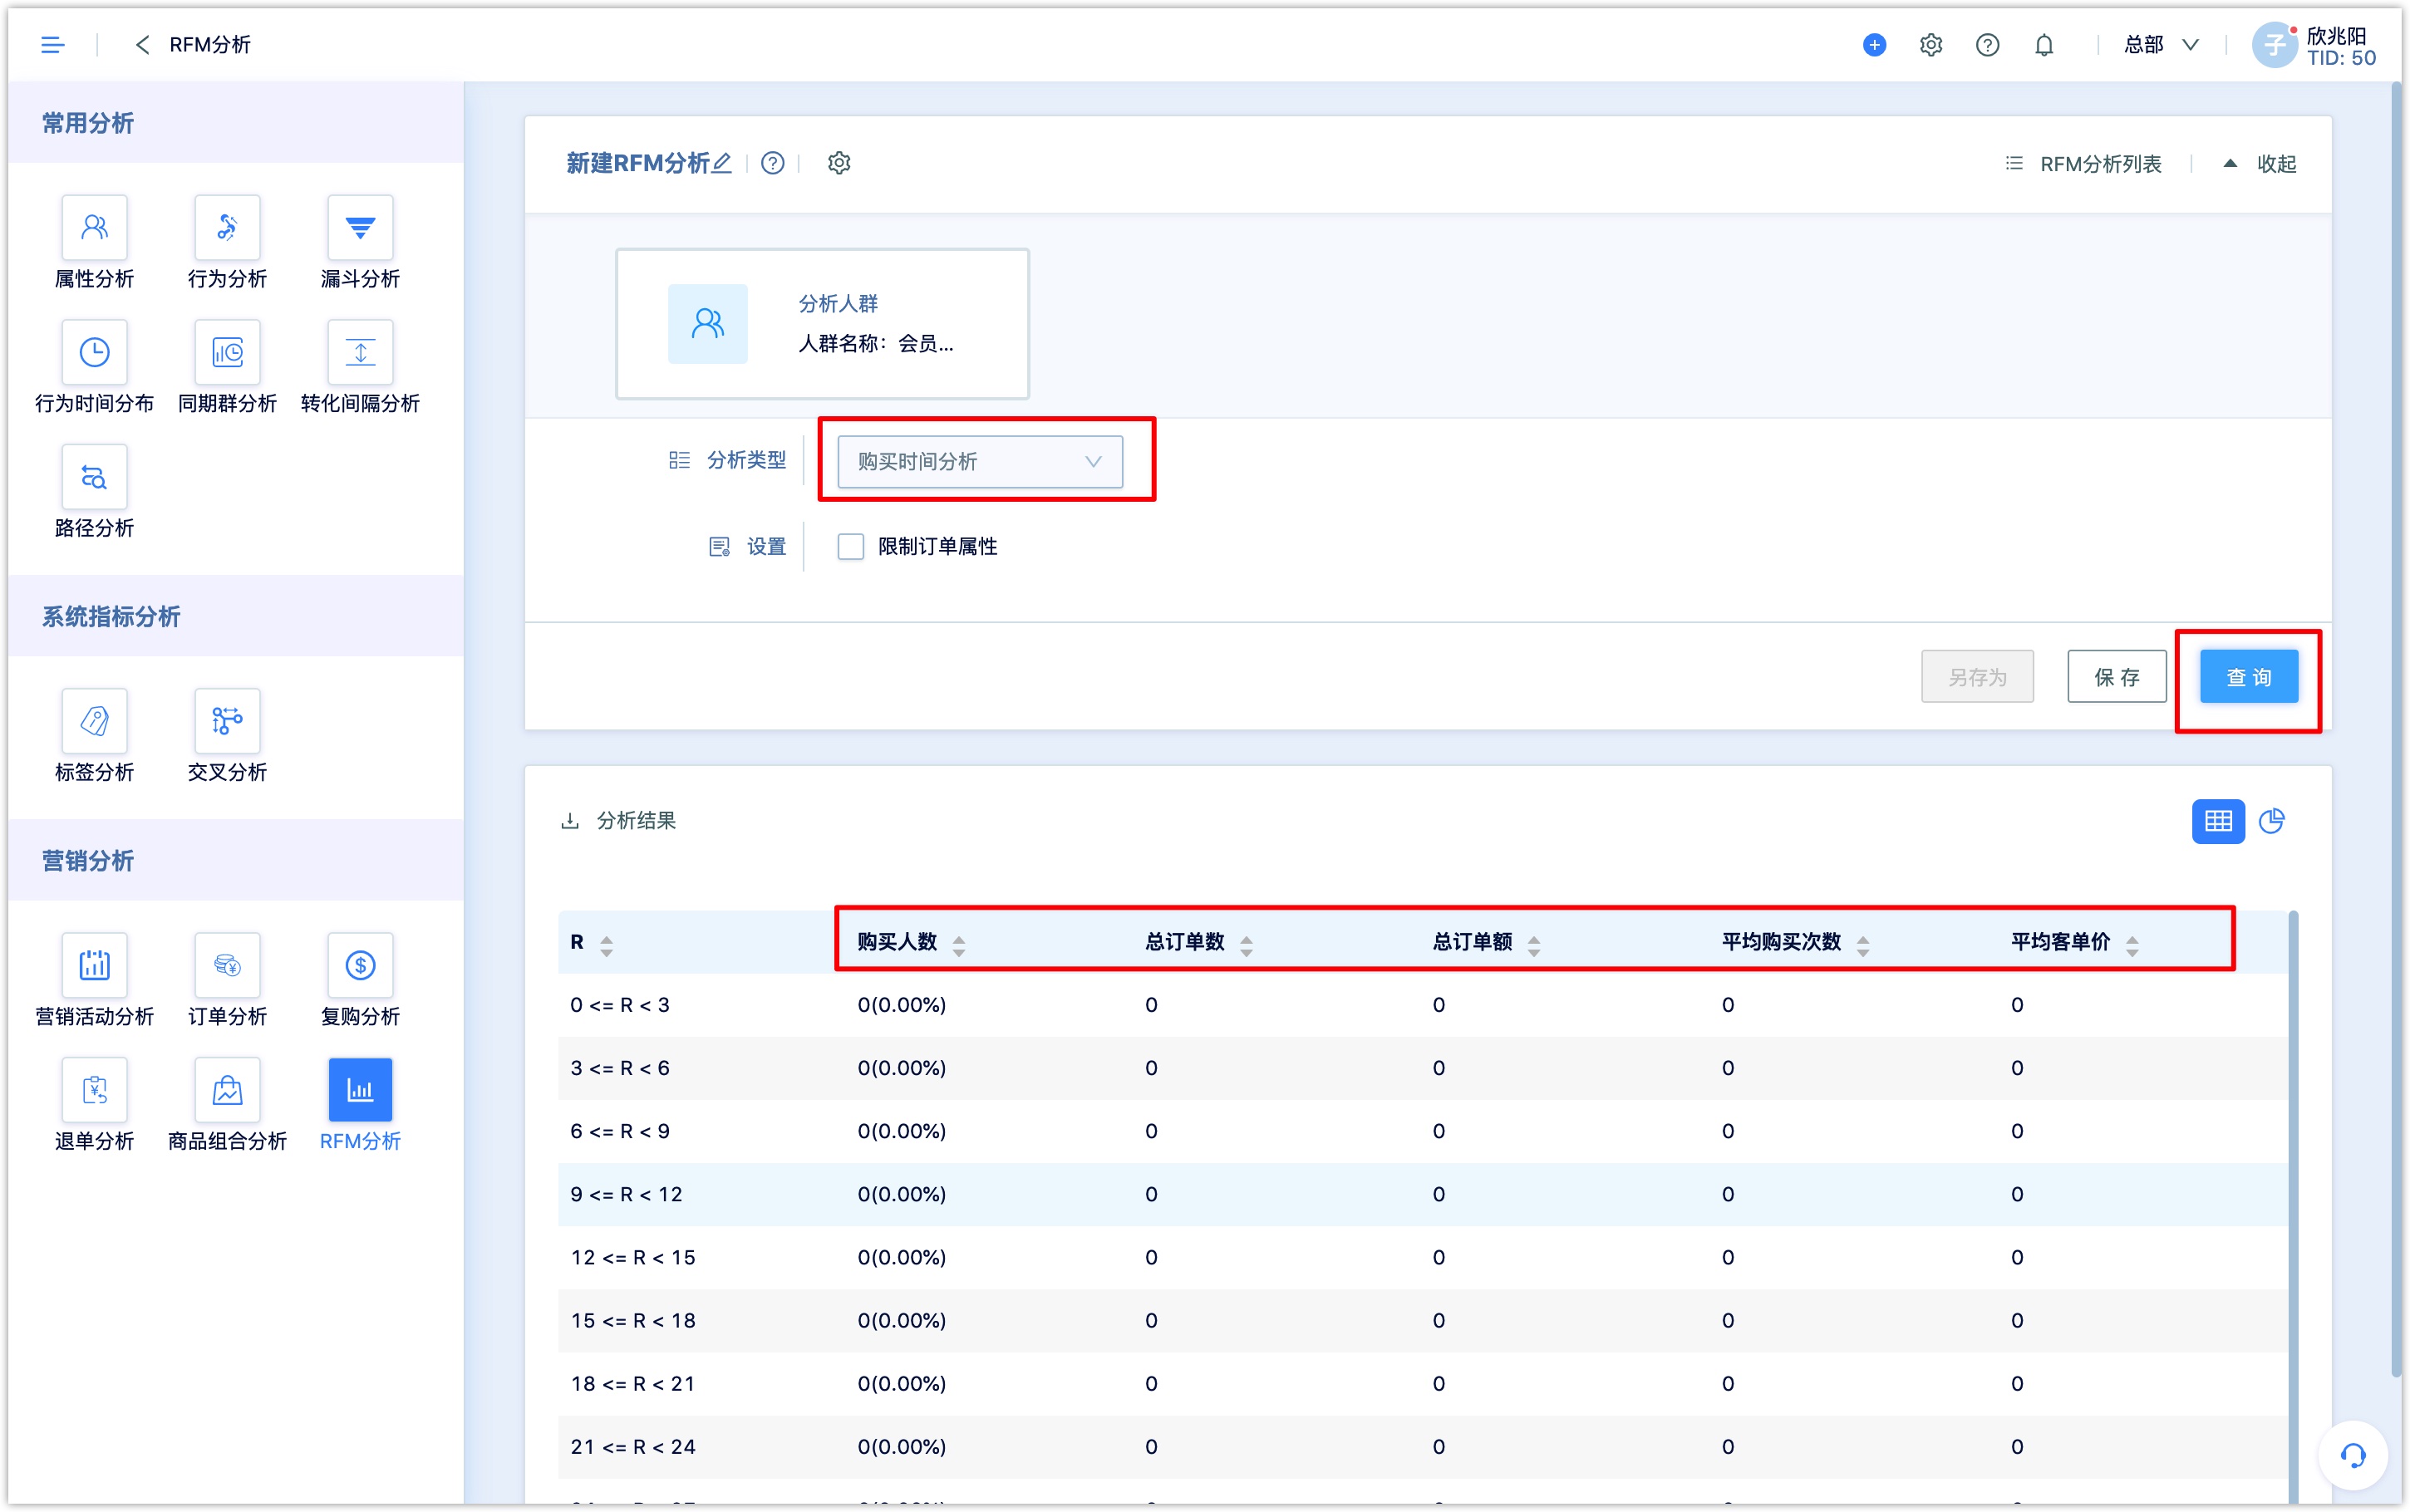The image size is (2410, 1512).
Task: Sort table by 购买人数 column
Action: coord(959,945)
